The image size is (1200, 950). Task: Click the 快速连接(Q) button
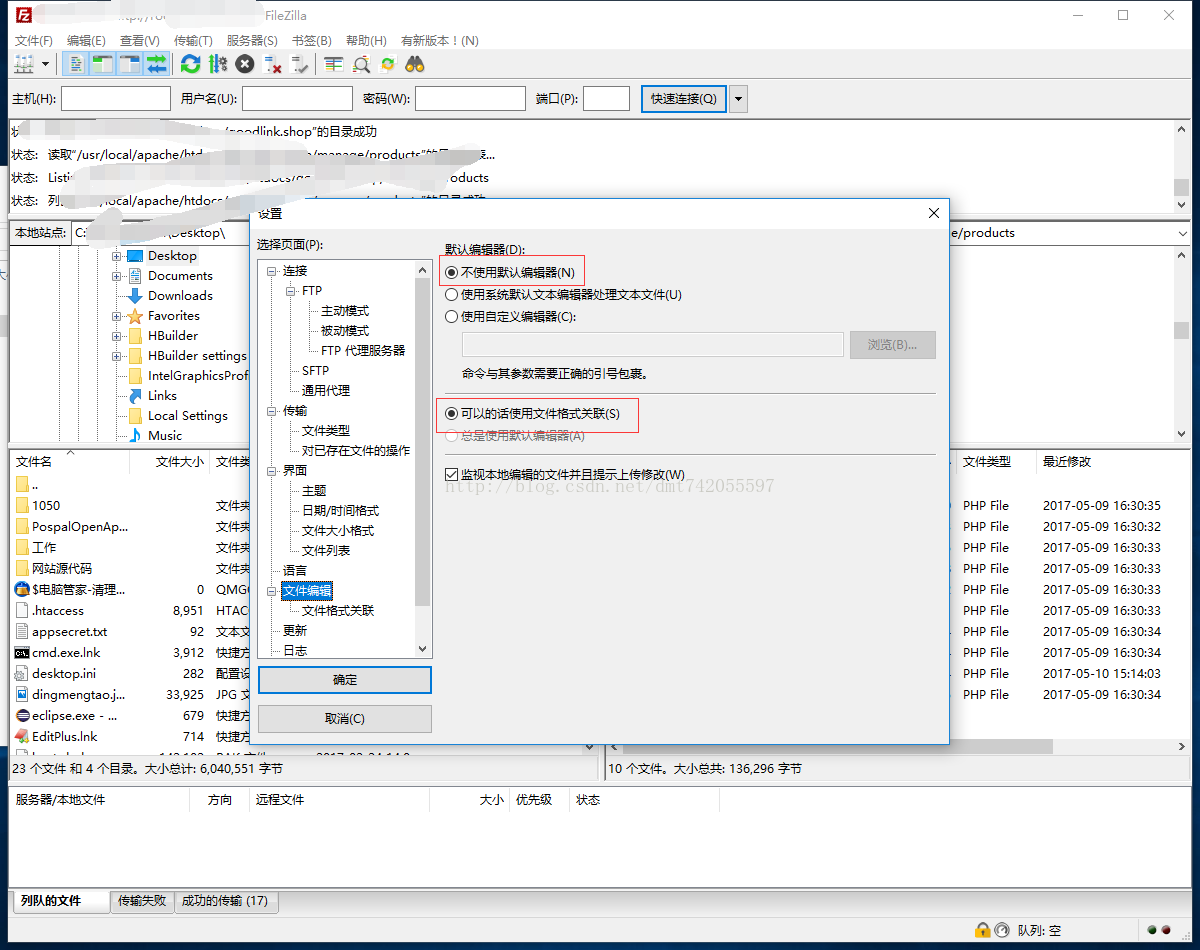684,99
